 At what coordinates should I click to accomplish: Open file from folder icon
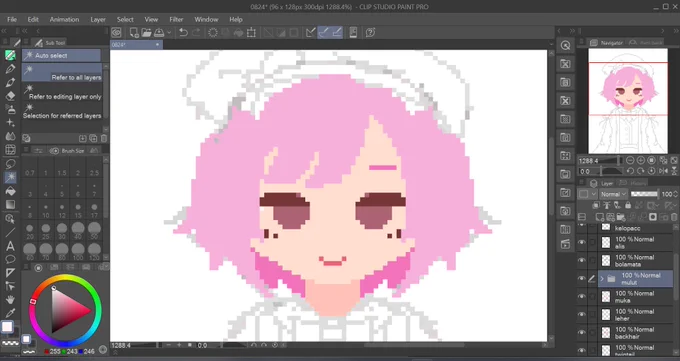(146, 33)
